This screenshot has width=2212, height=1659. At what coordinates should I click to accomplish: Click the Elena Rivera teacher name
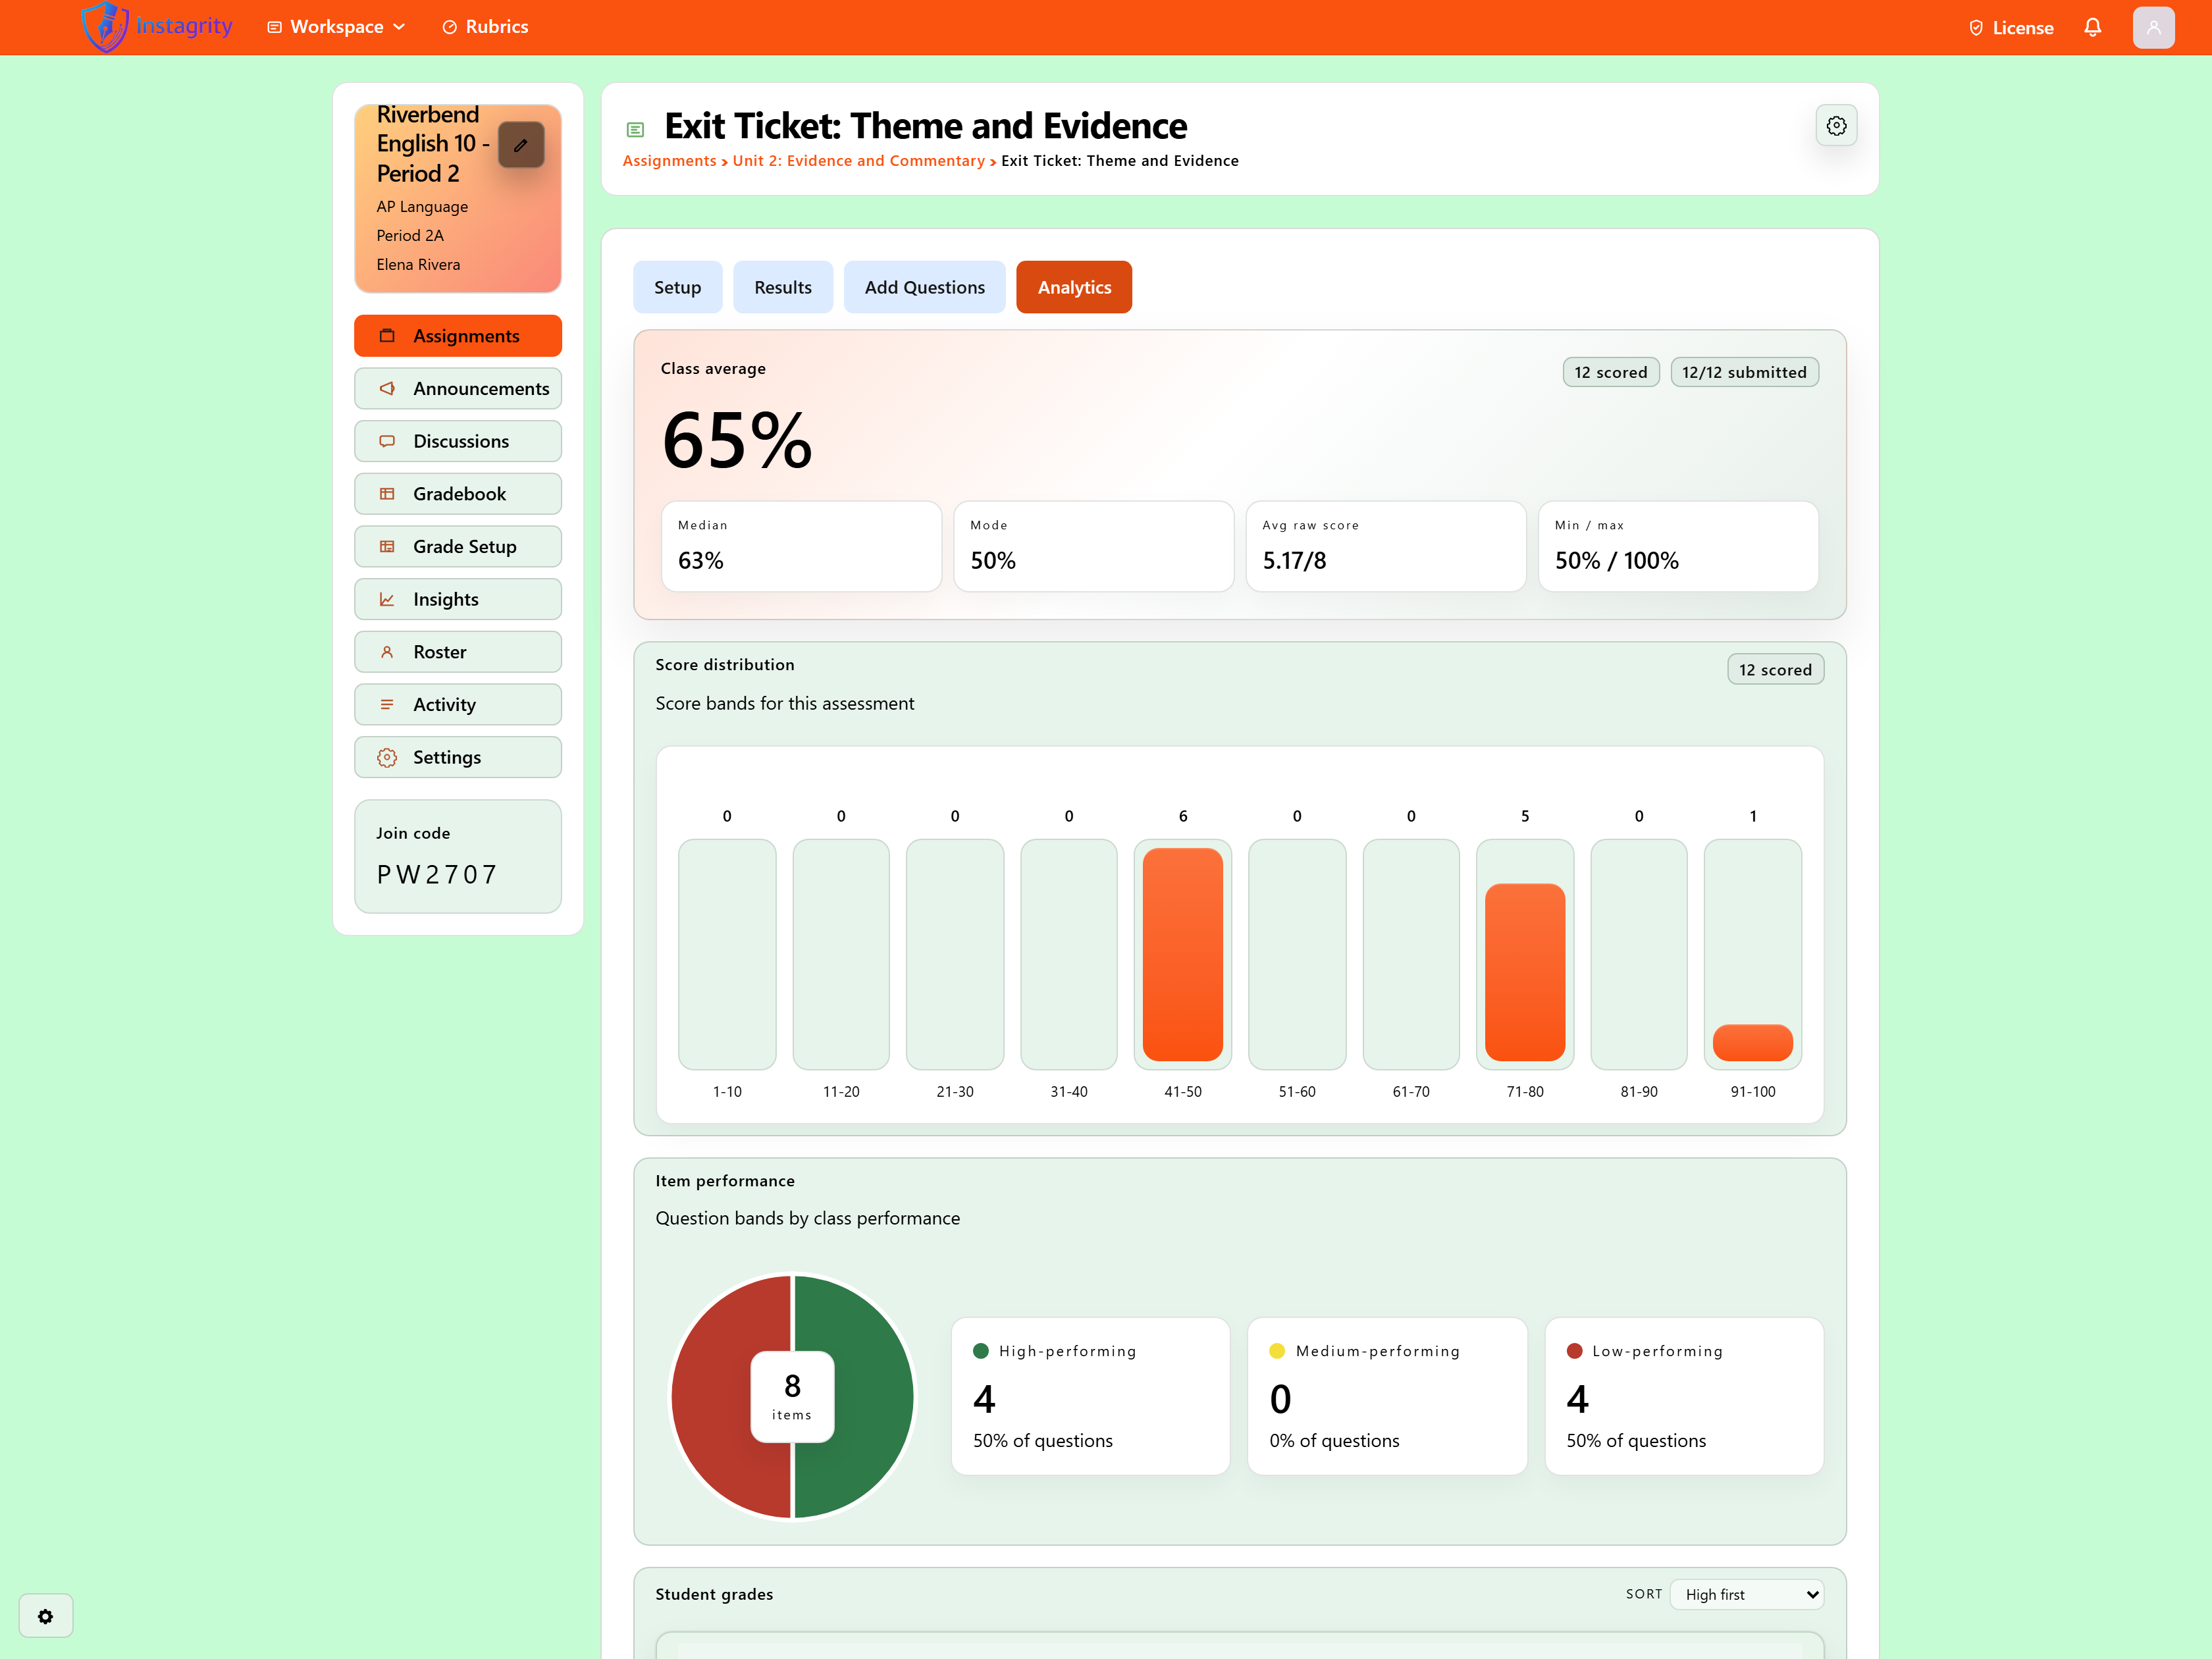(x=418, y=265)
